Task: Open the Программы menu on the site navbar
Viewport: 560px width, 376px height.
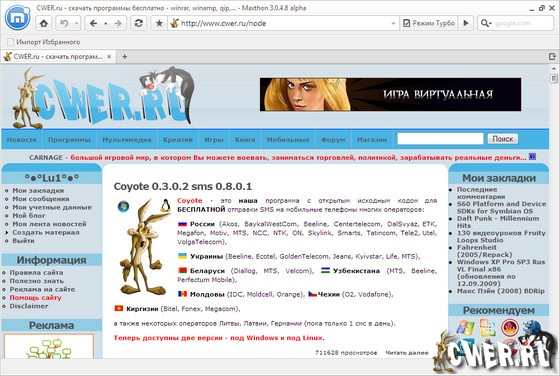Action: tap(69, 140)
